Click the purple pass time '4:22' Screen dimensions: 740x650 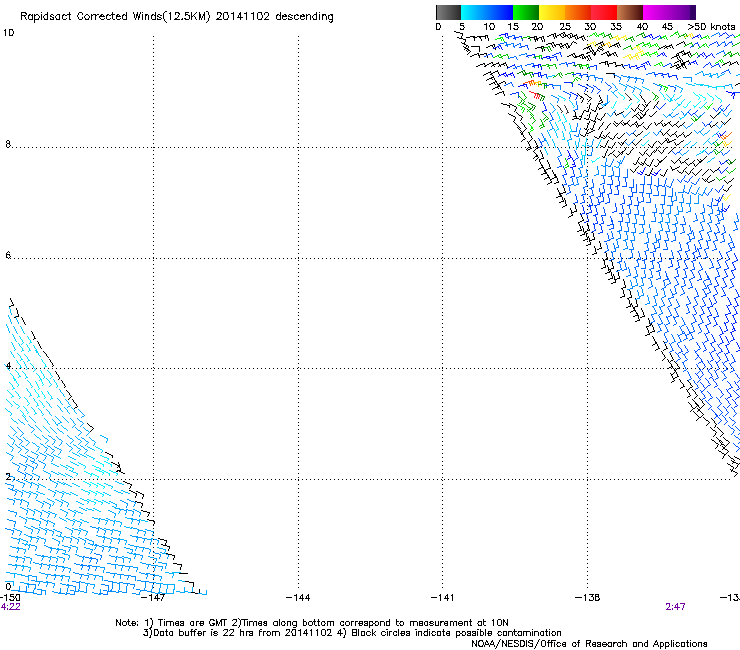click(10, 607)
